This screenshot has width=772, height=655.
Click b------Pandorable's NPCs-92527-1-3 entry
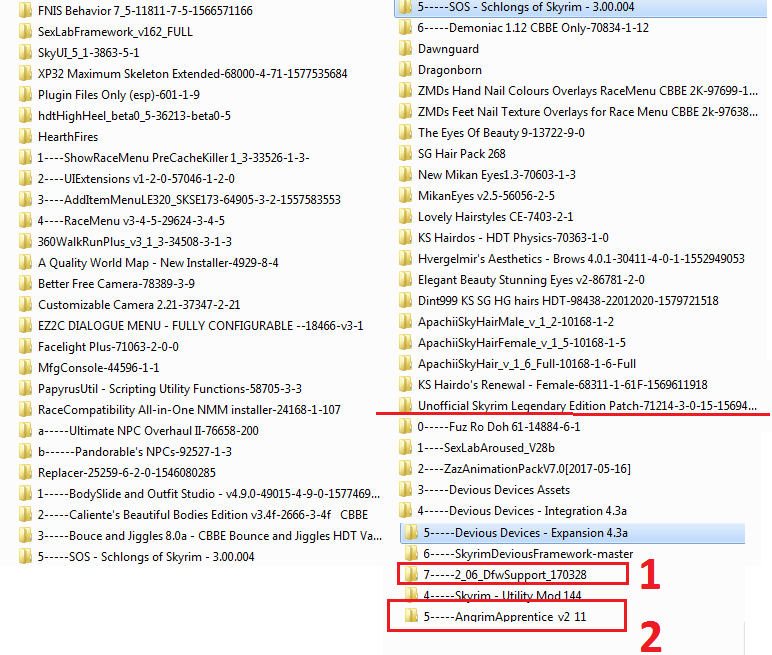pyautogui.click(x=135, y=452)
